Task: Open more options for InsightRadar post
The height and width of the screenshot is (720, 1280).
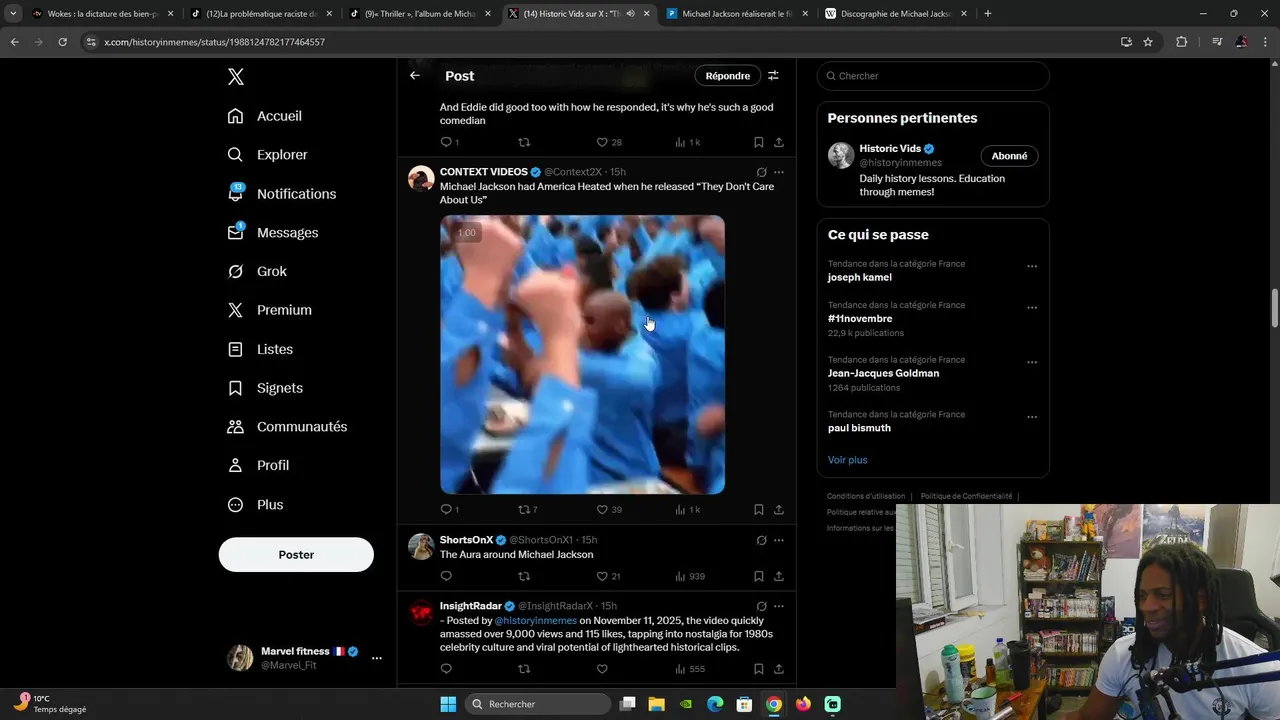Action: click(779, 606)
